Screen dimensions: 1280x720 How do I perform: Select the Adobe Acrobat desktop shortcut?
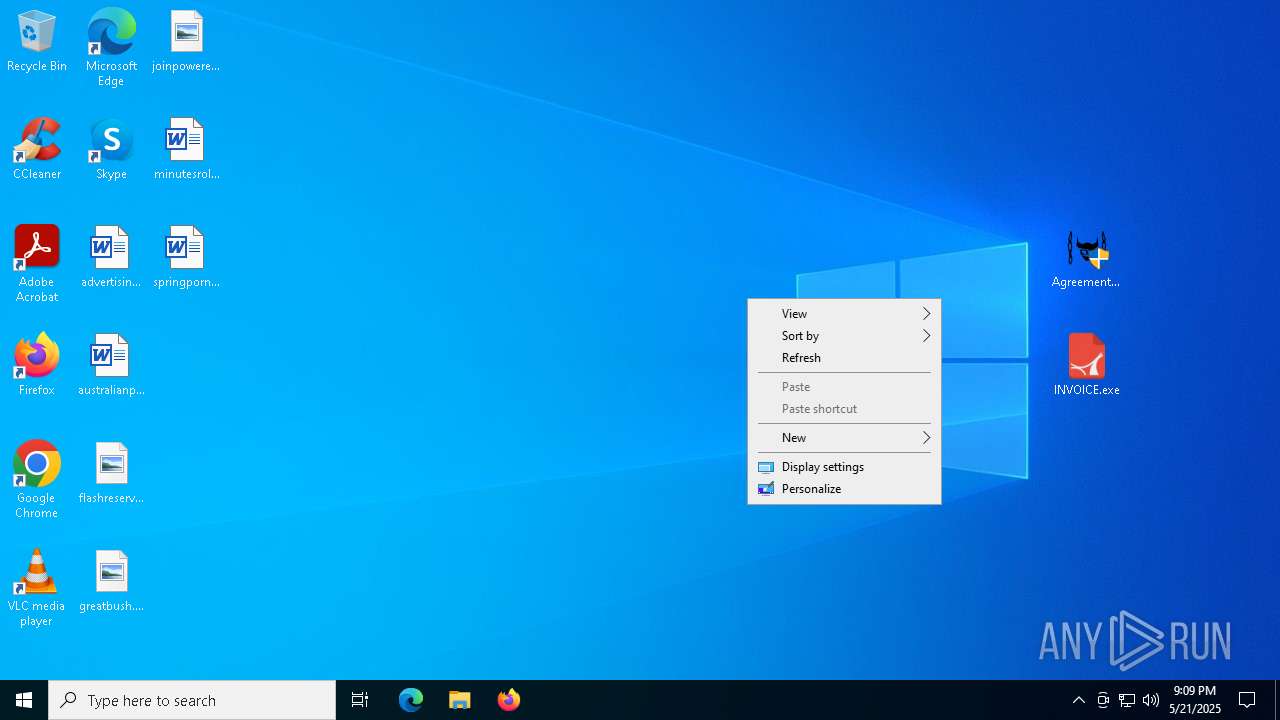pos(37,264)
